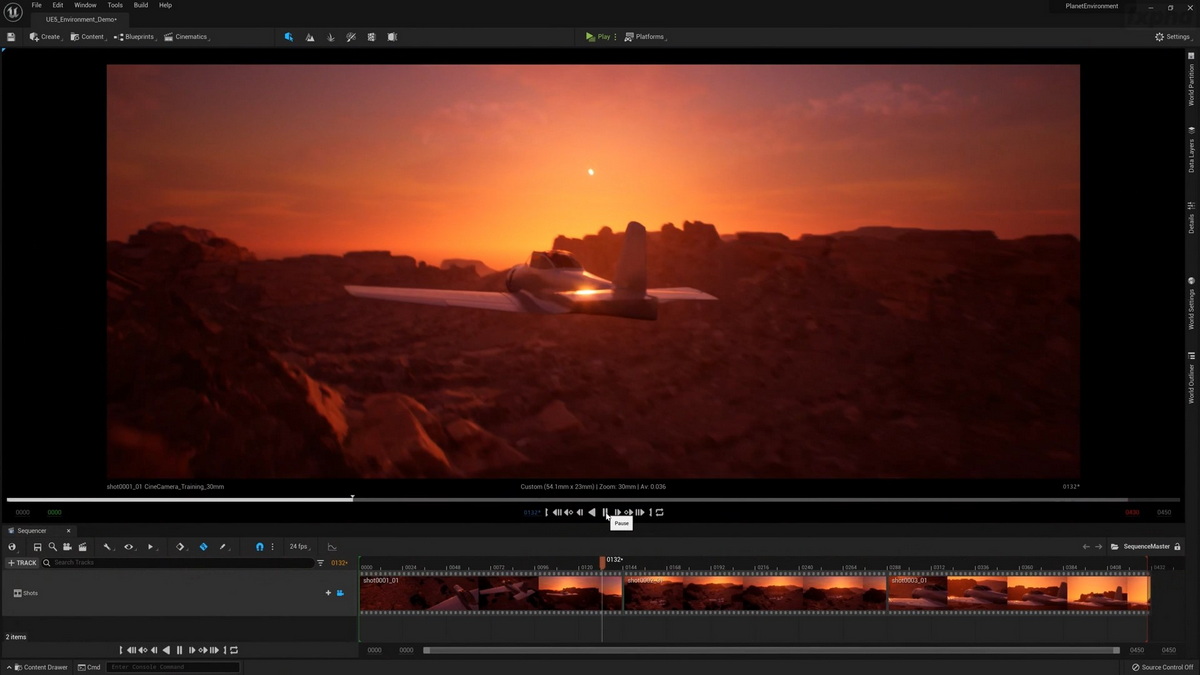Open snapping options three-dot menu
The image size is (1200, 675).
[272, 547]
